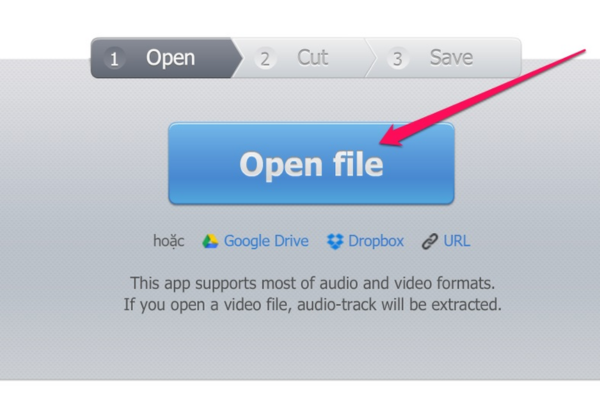The width and height of the screenshot is (600, 400).
Task: Go to the Cut step tab
Action: [x=302, y=58]
